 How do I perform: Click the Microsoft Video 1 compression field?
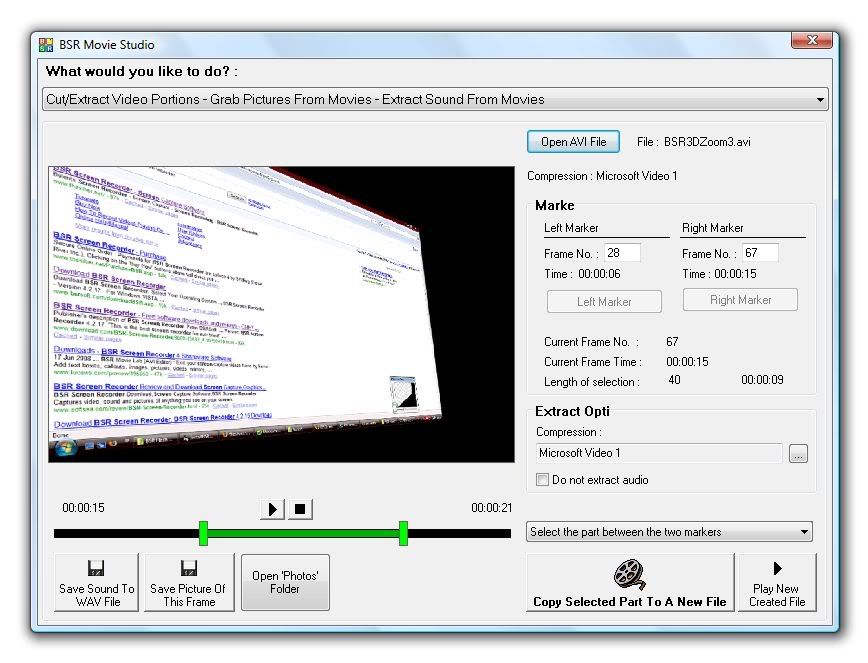tap(659, 453)
